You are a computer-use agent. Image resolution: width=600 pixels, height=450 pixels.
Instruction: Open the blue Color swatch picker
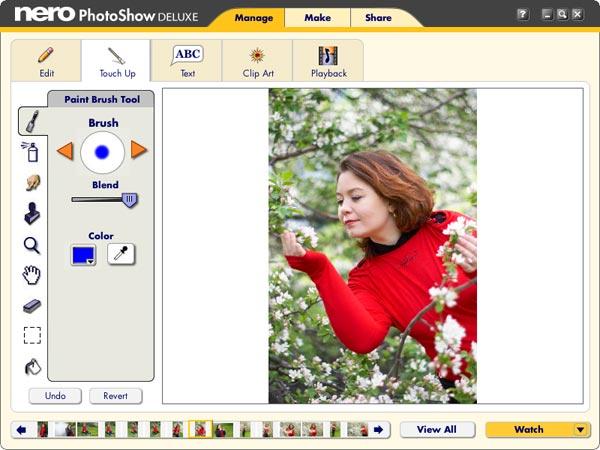[83, 255]
